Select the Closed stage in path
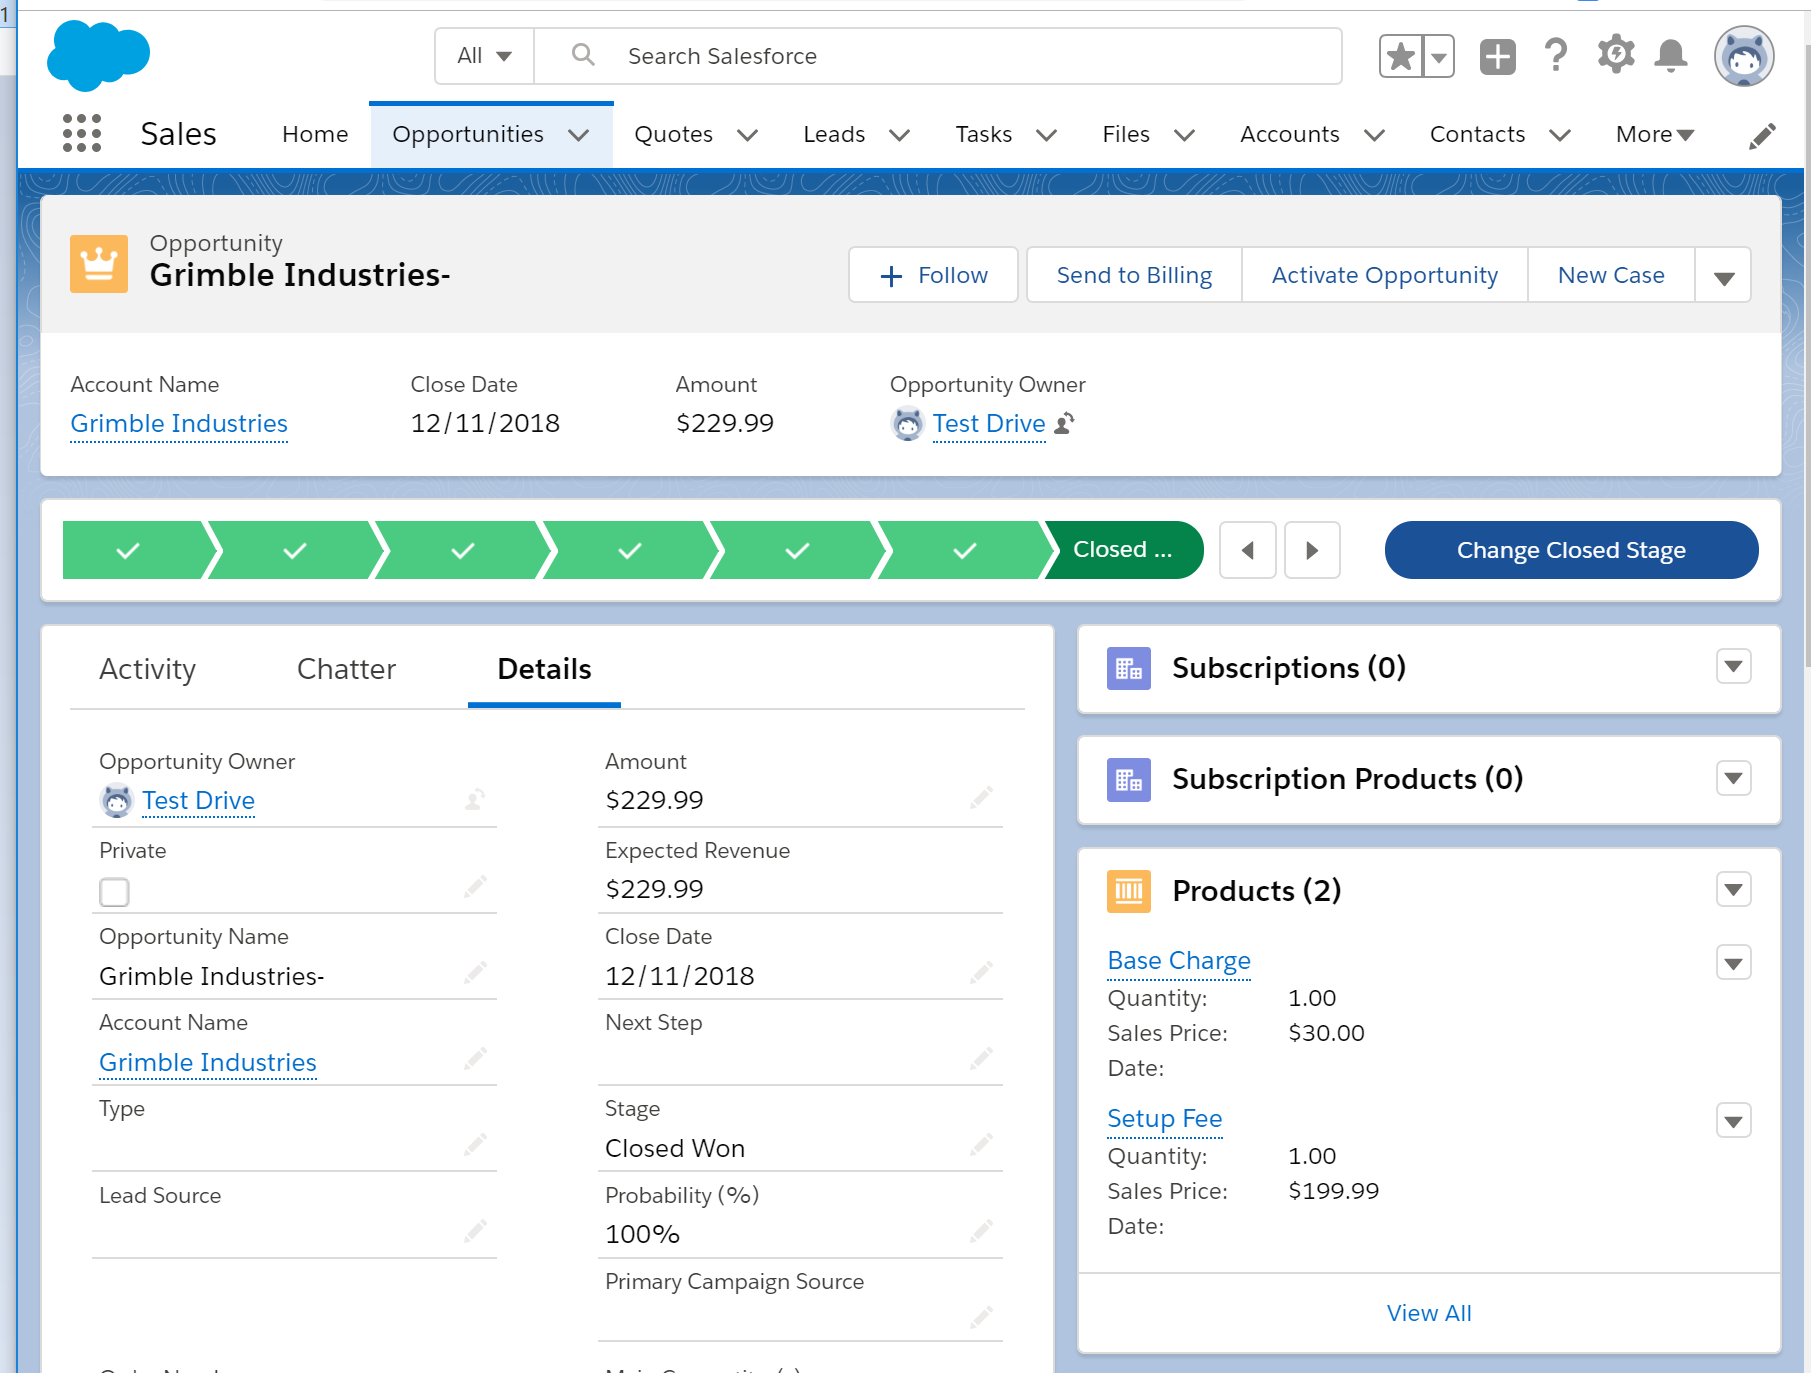The image size is (1811, 1373). coord(1122,550)
